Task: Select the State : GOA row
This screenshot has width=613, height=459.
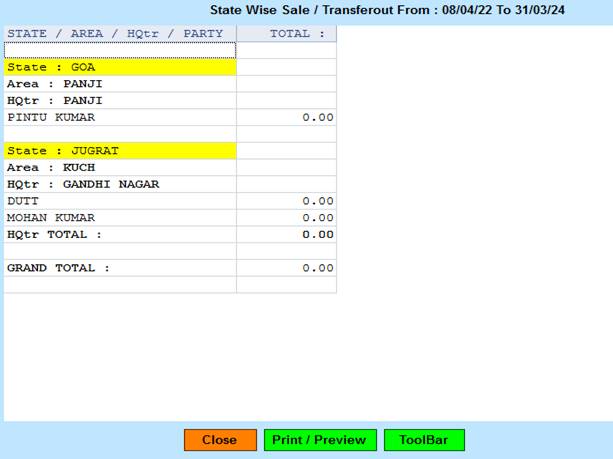Action: coord(120,68)
